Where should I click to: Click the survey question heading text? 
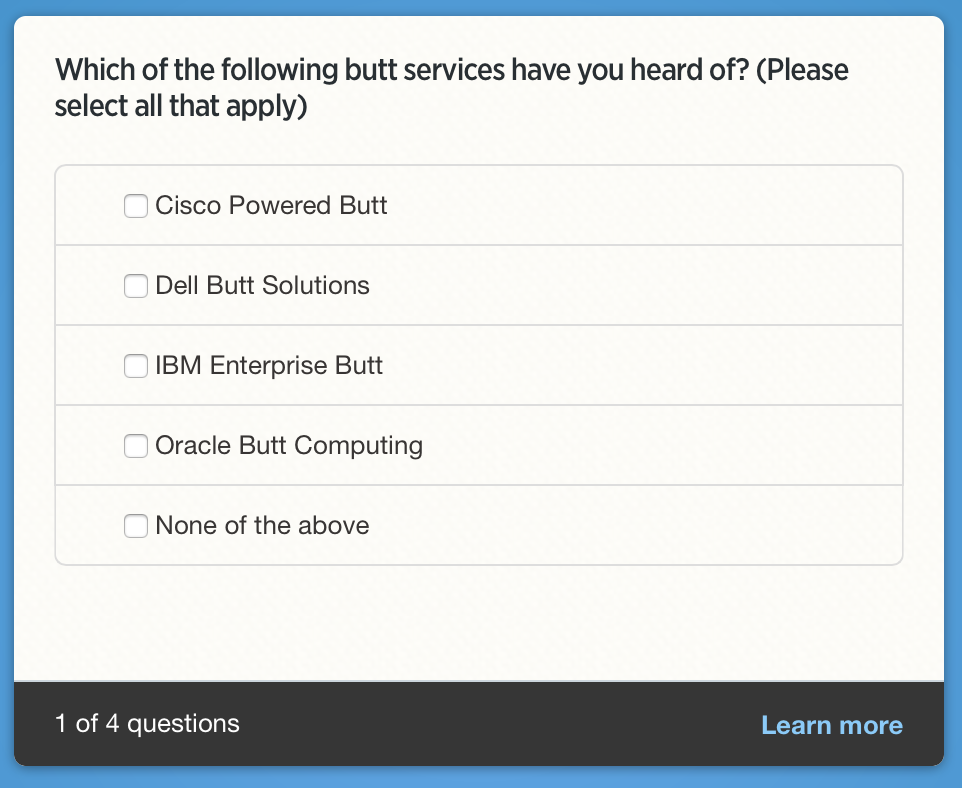(451, 87)
